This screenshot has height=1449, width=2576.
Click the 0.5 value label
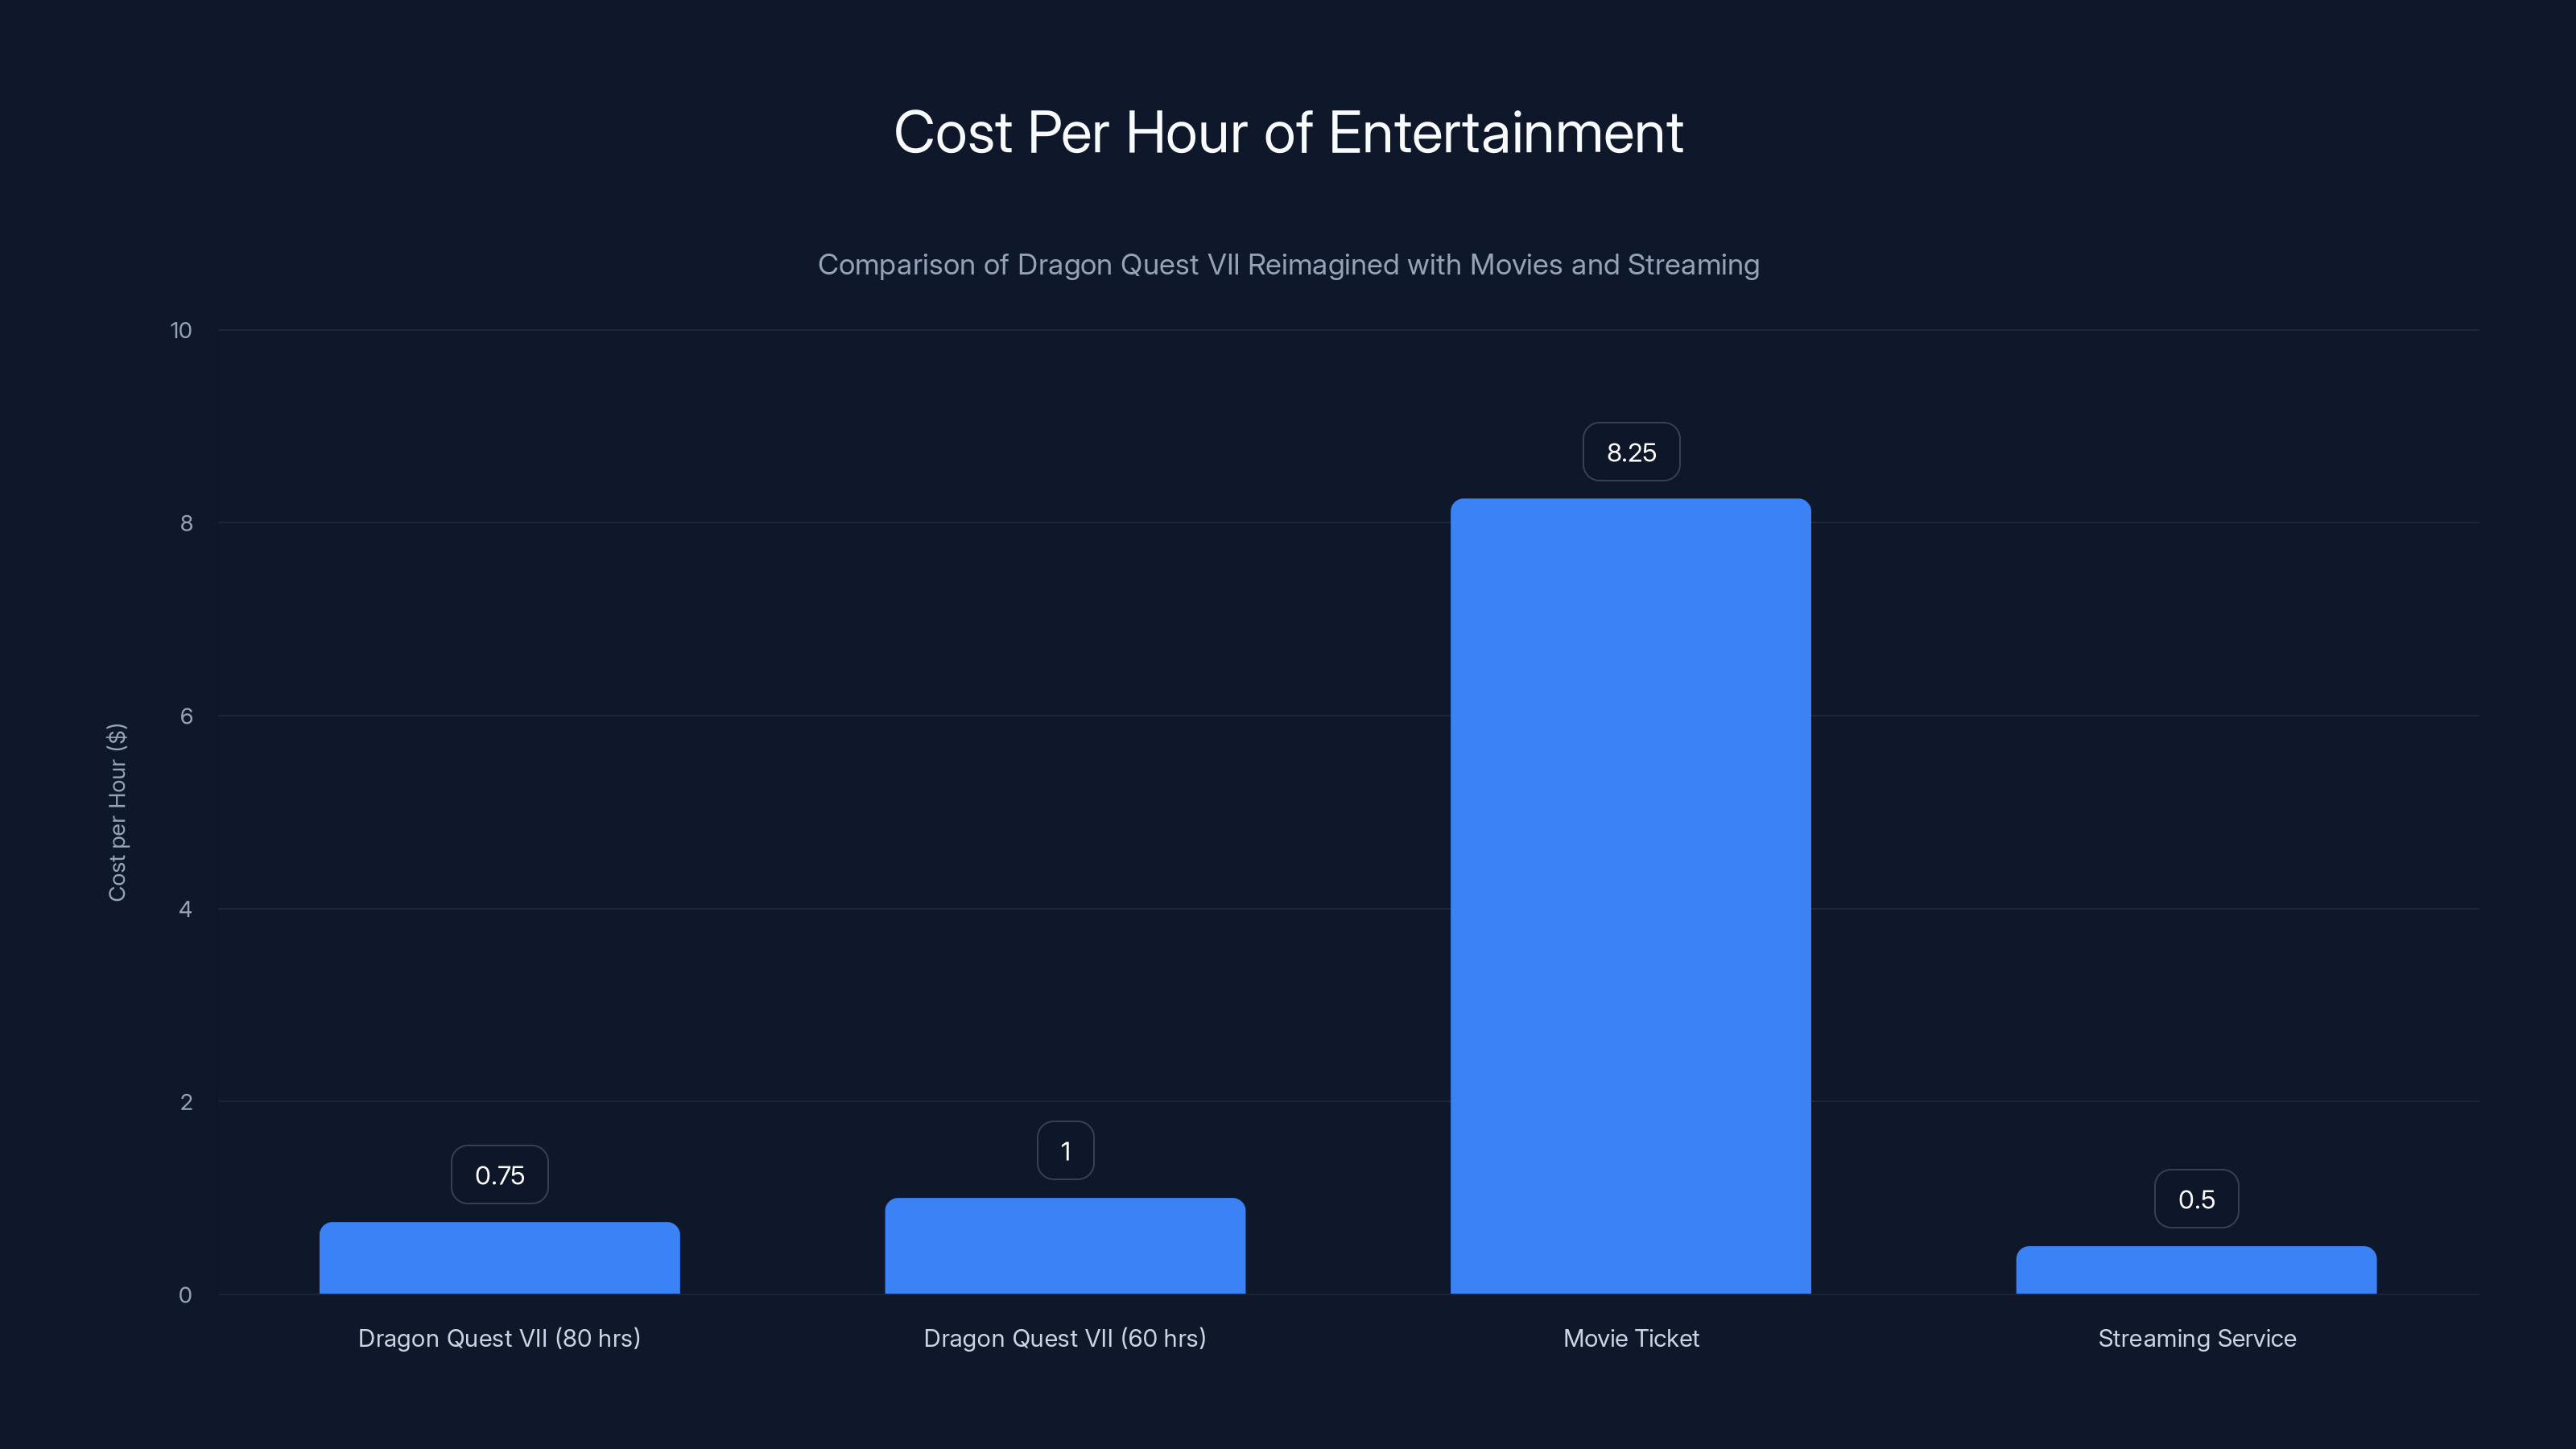click(x=2196, y=1198)
